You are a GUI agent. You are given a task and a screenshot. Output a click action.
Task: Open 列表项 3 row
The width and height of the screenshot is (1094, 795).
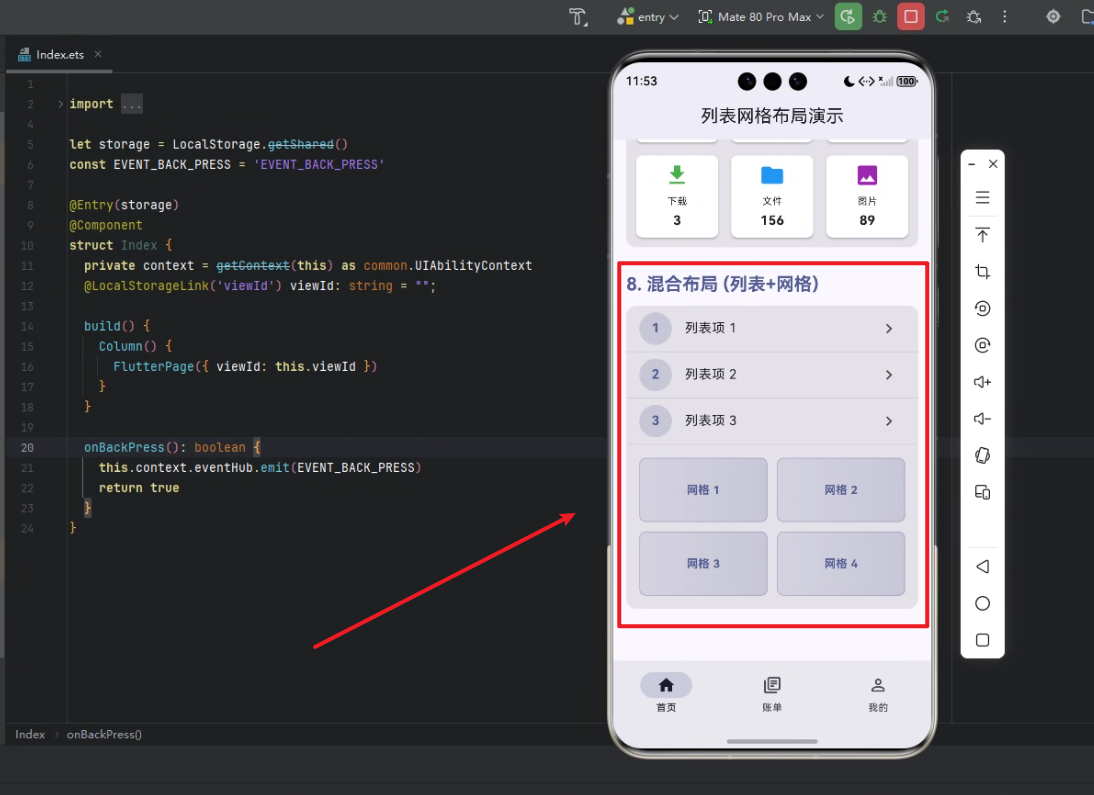772,421
